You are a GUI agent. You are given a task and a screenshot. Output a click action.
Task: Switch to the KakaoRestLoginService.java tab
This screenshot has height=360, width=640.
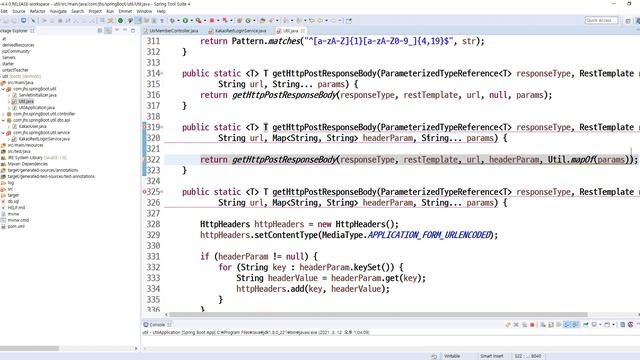240,31
